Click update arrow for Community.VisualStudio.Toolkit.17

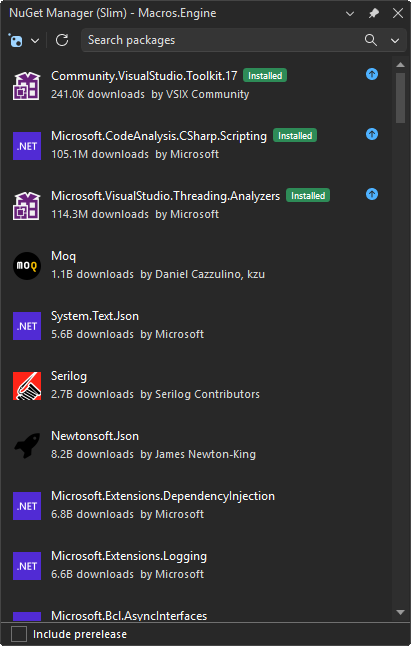[372, 74]
